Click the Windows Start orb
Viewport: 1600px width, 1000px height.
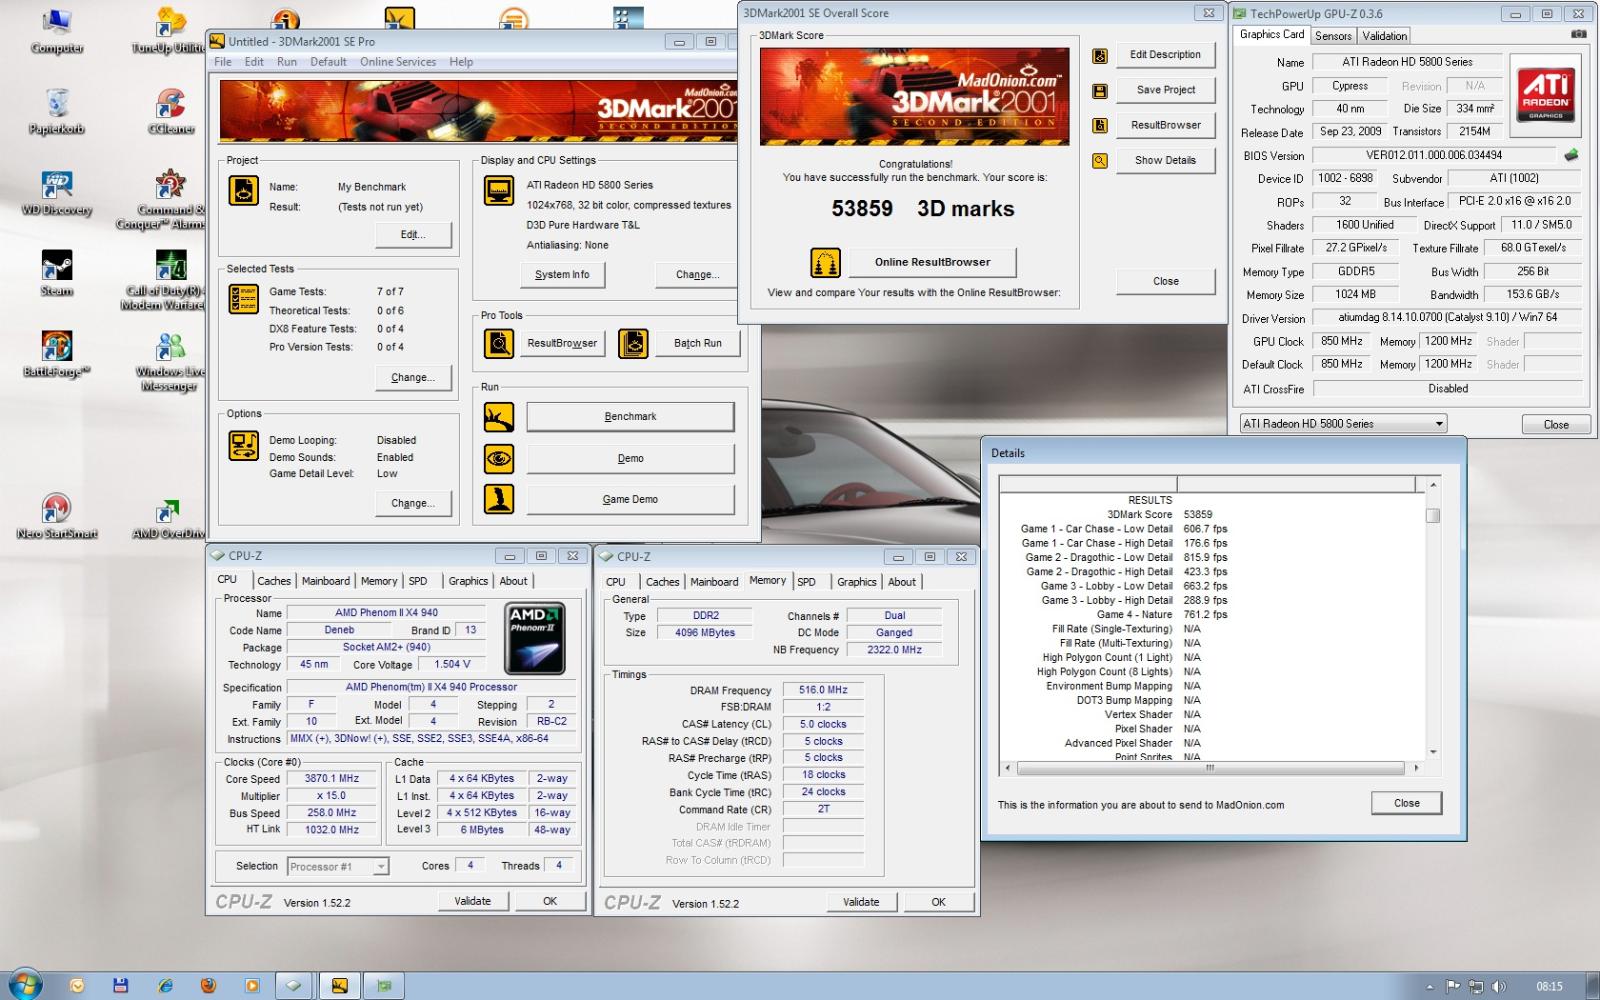coord(23,984)
